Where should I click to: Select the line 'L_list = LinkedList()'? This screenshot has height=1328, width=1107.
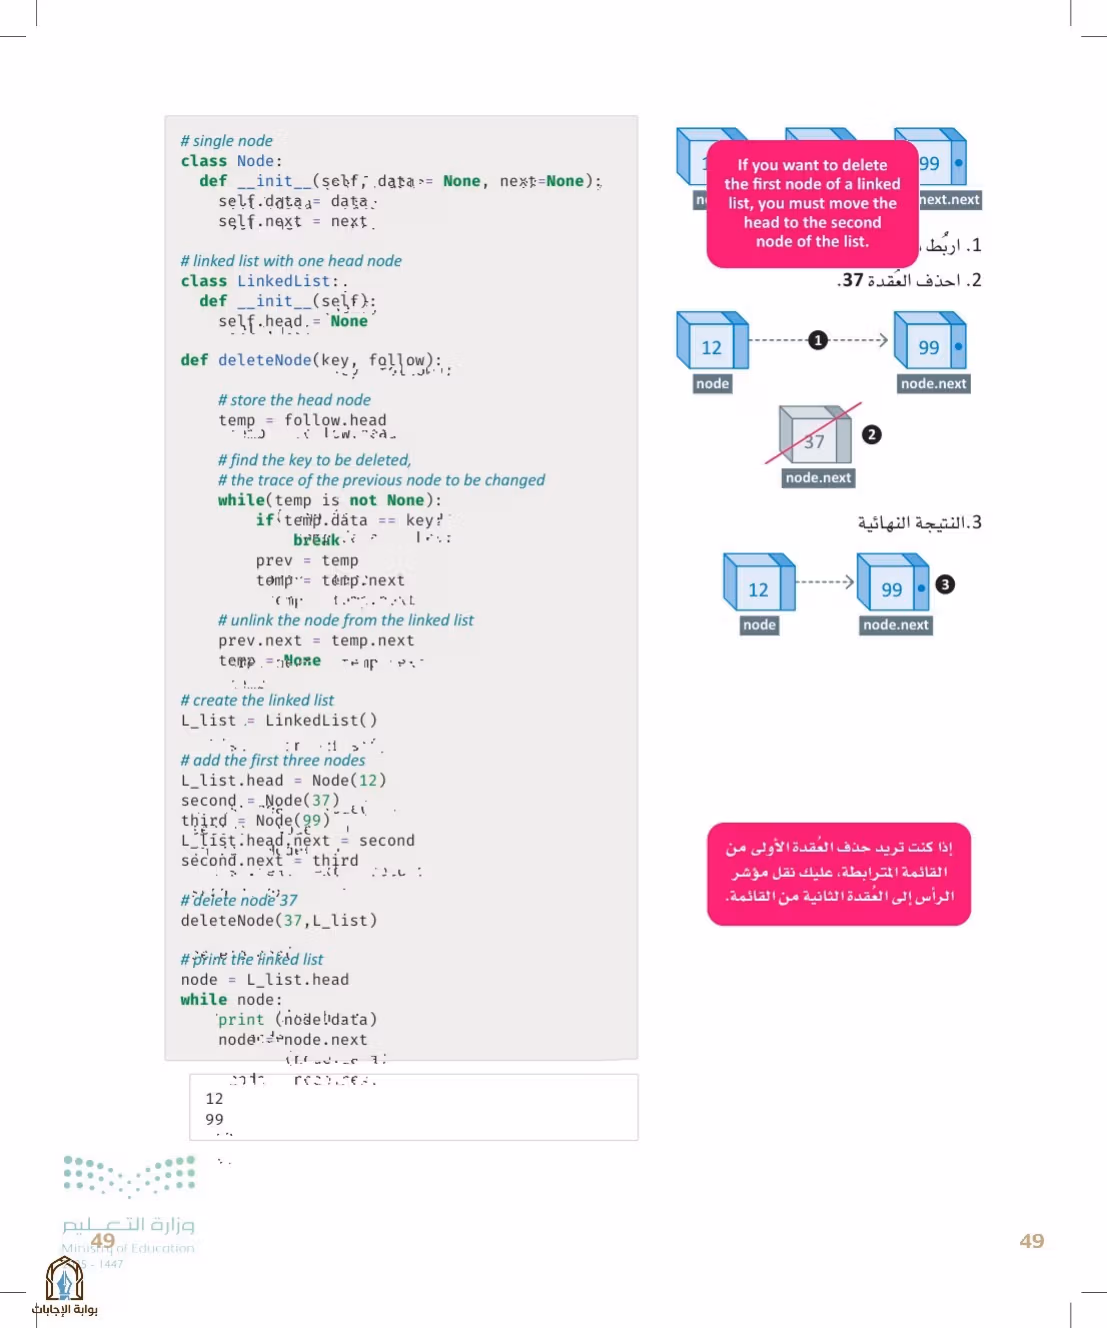coord(279,720)
